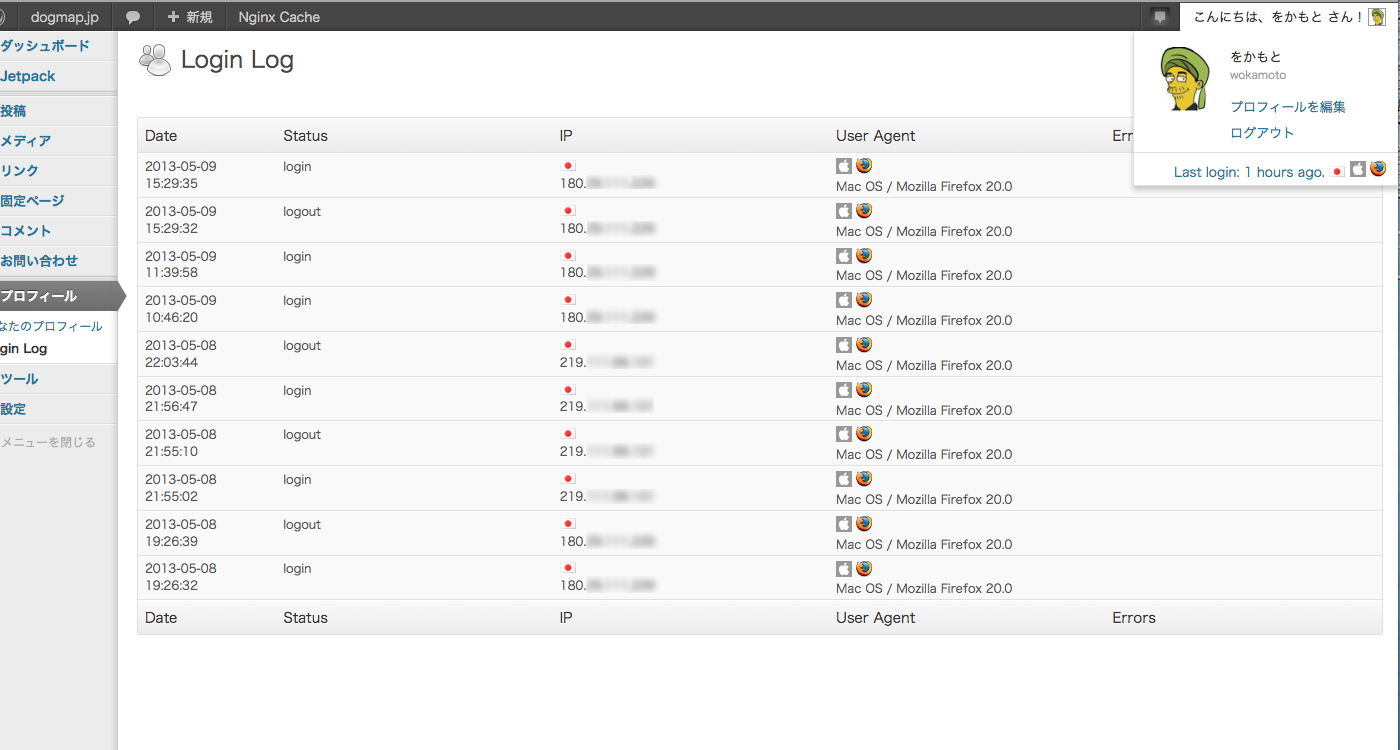This screenshot has height=750, width=1400.
Task: Click the Last login: 1 hours ago link
Action: pos(1249,172)
